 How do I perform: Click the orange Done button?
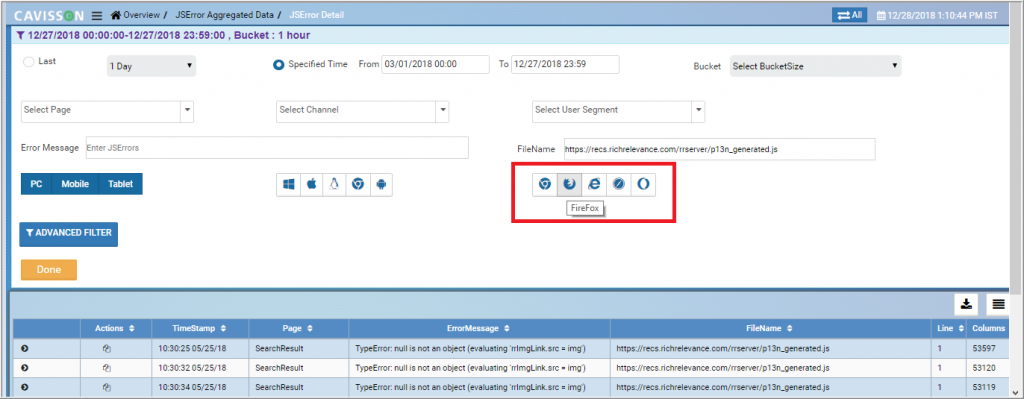(x=49, y=270)
